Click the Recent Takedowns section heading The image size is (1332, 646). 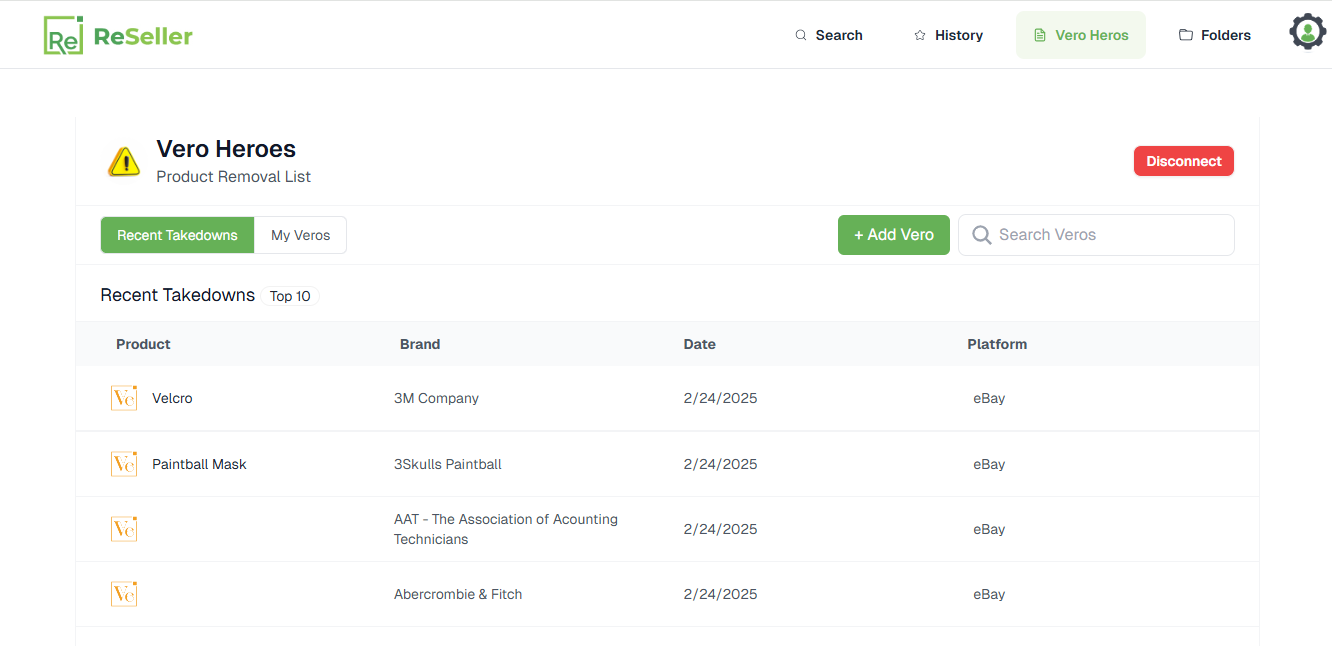click(177, 295)
